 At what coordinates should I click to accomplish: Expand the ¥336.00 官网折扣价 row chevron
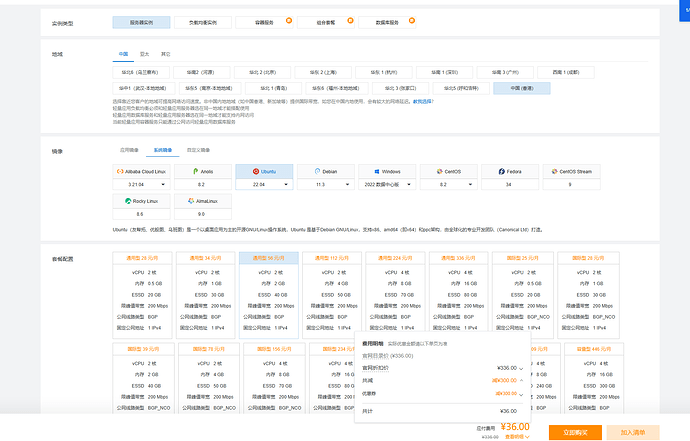click(x=521, y=368)
